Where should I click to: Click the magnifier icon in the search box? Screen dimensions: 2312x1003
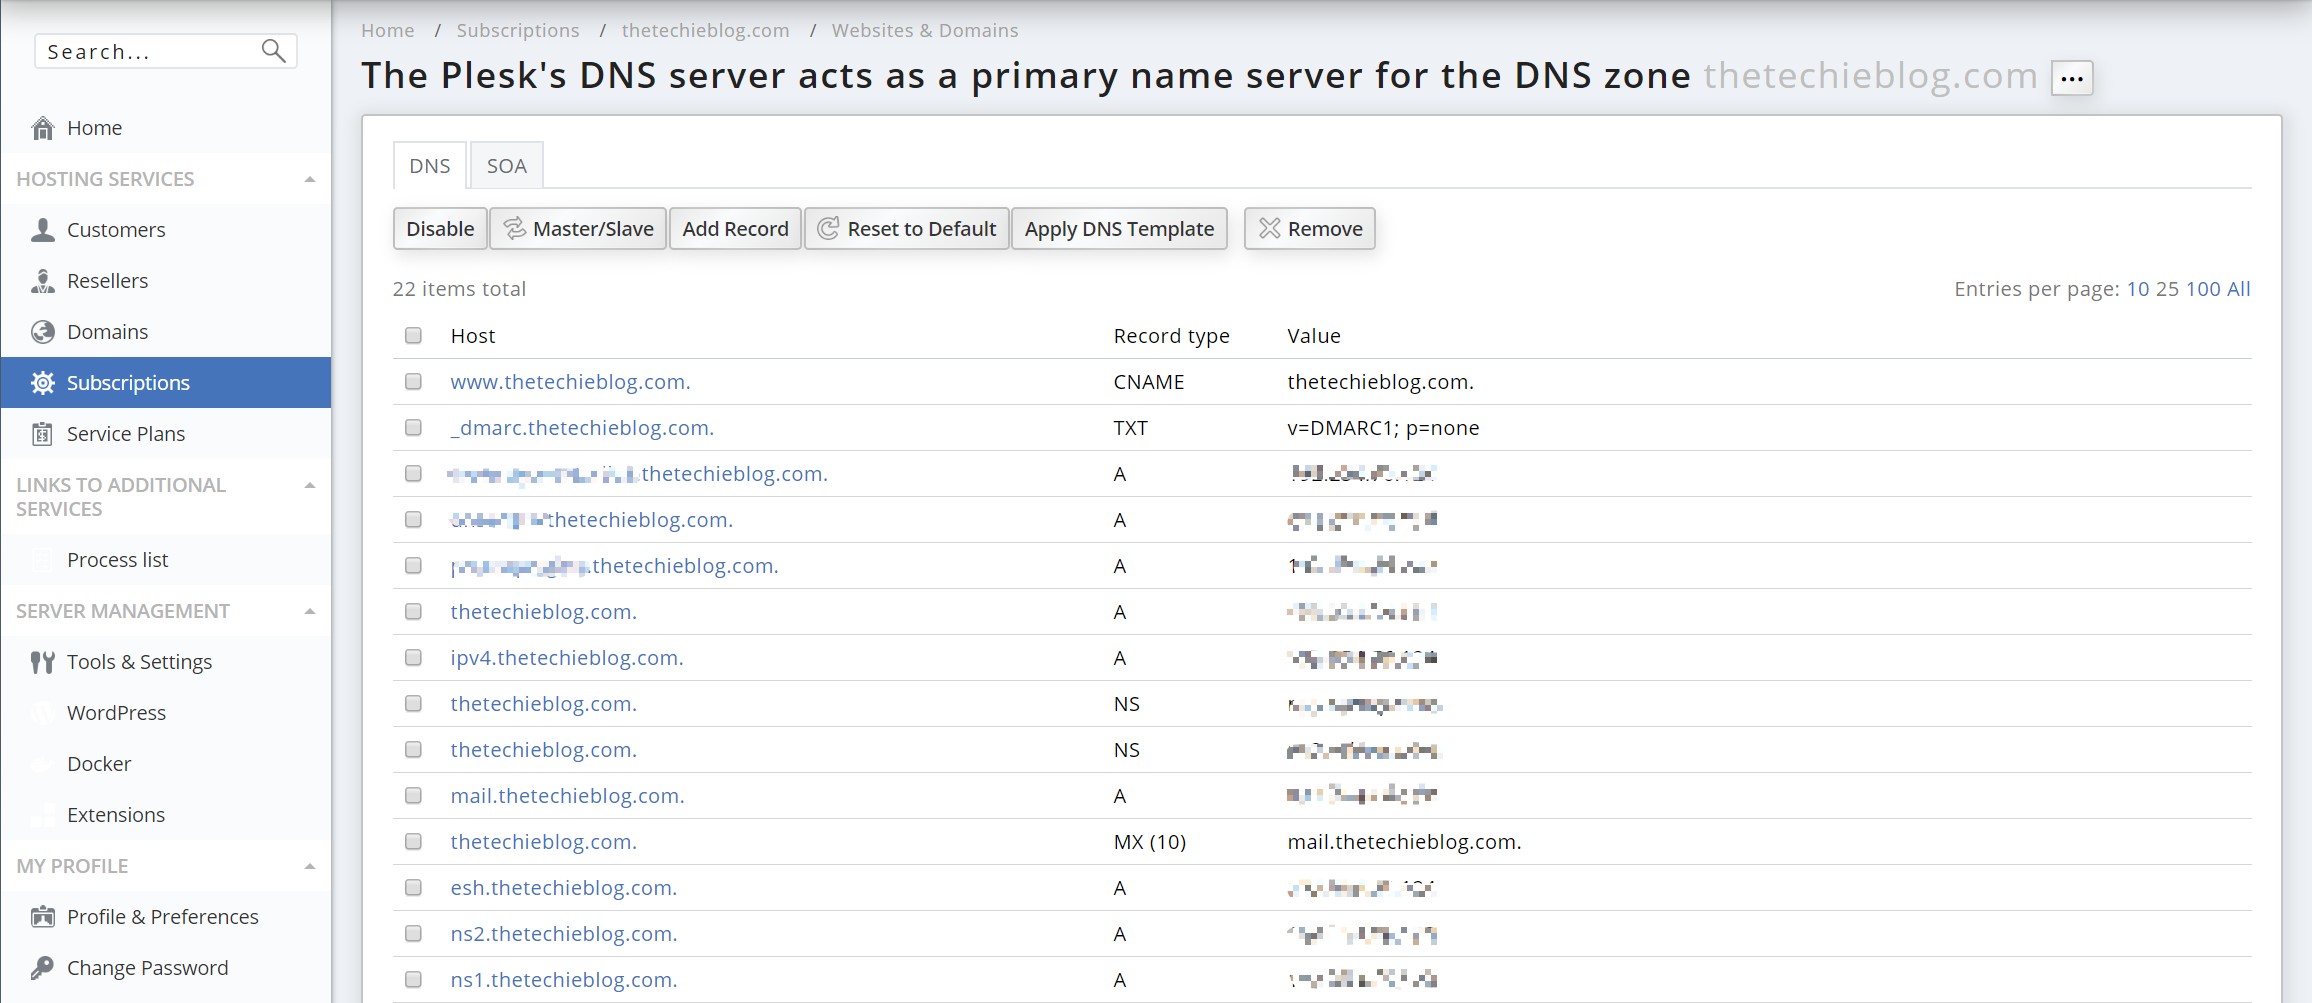click(273, 51)
